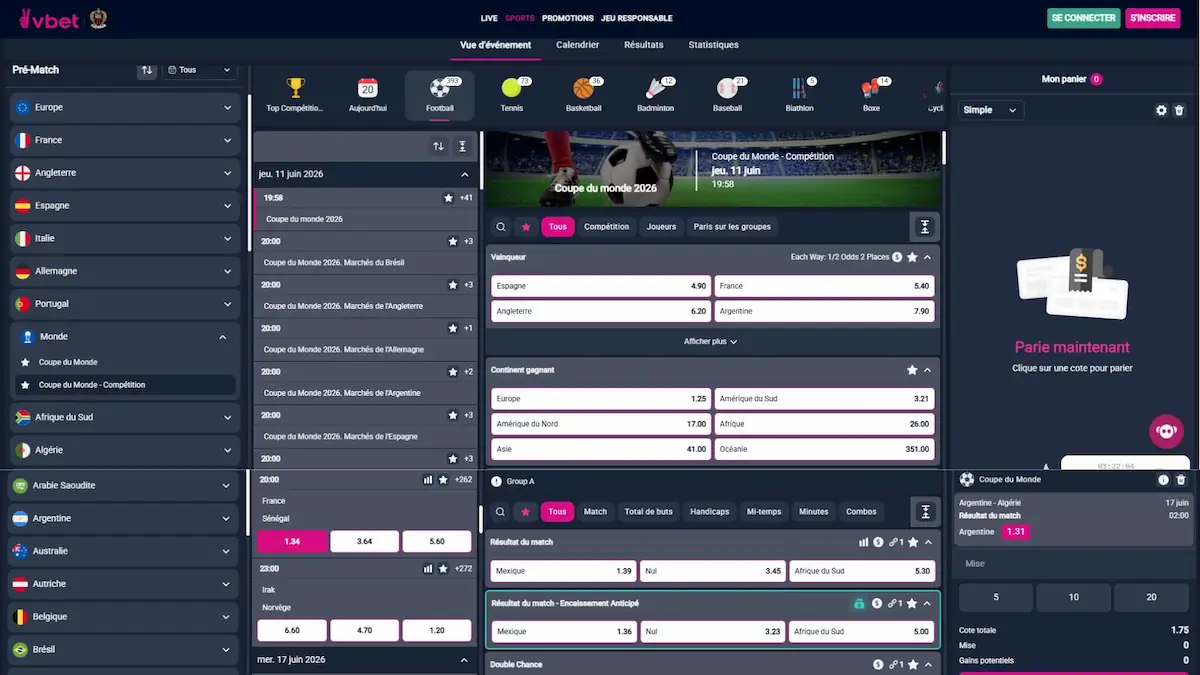The image size is (1200, 675).
Task: Filter markets by Total de buts
Action: pos(649,512)
